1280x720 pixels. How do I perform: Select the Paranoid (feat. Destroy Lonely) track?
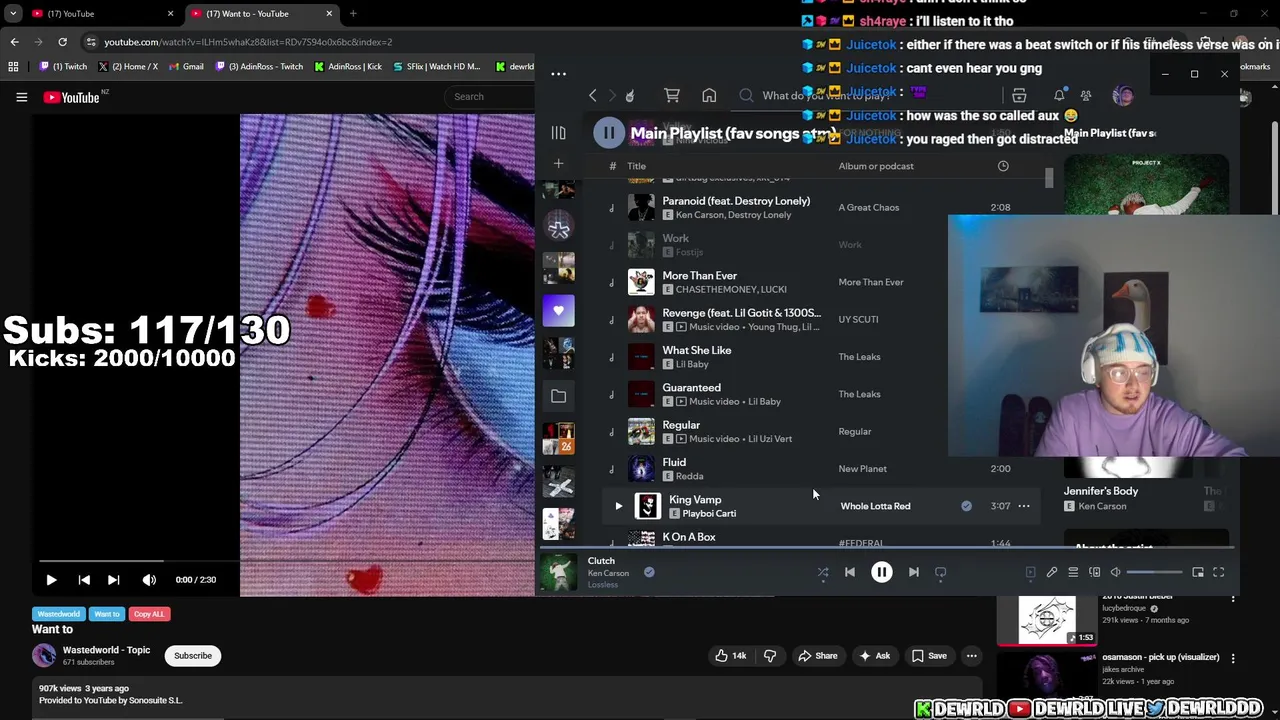tap(736, 201)
